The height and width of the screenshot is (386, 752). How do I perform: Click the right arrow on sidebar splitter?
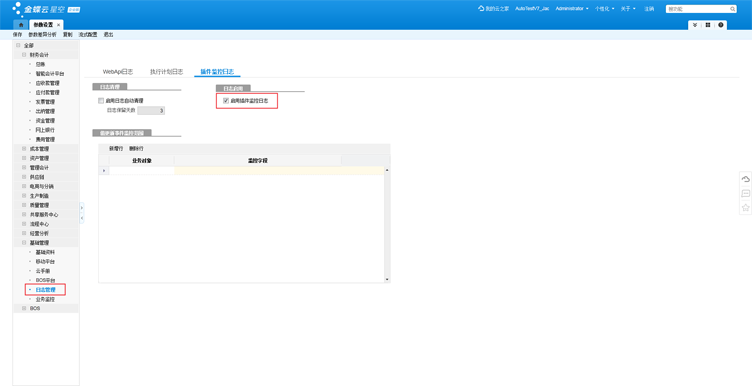(x=82, y=208)
